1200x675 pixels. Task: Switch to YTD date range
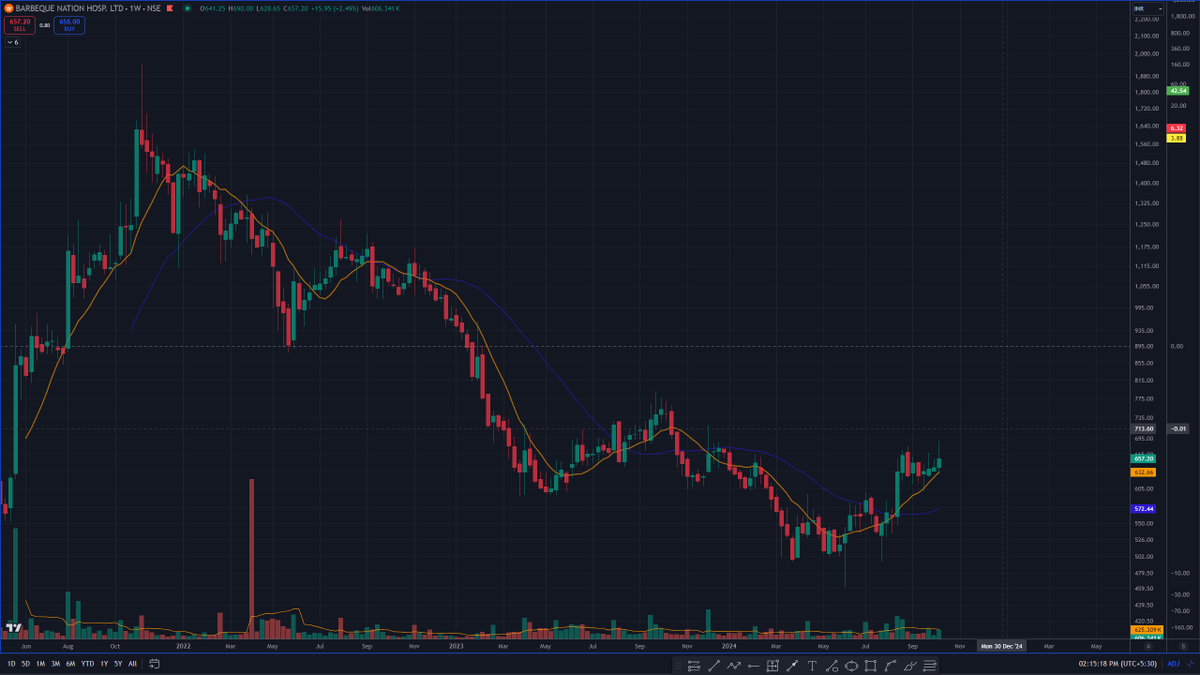pyautogui.click(x=87, y=663)
